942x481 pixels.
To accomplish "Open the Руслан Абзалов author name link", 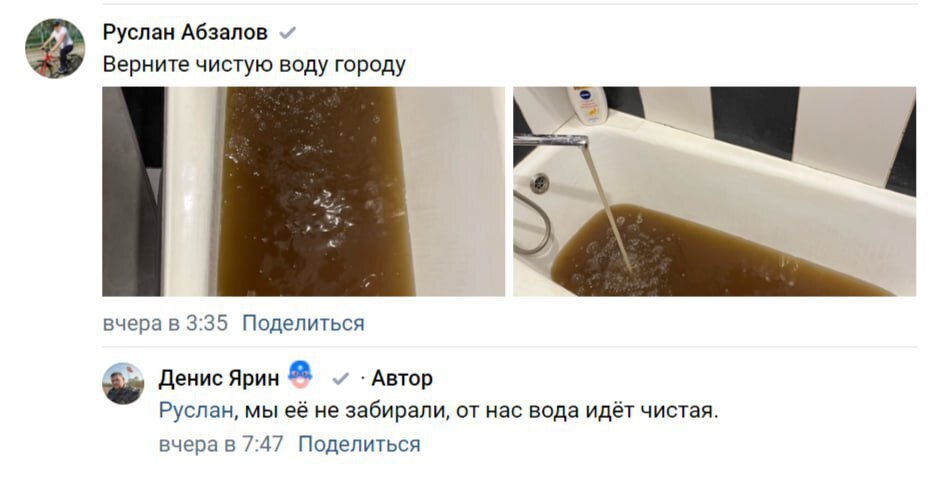I will point(185,32).
